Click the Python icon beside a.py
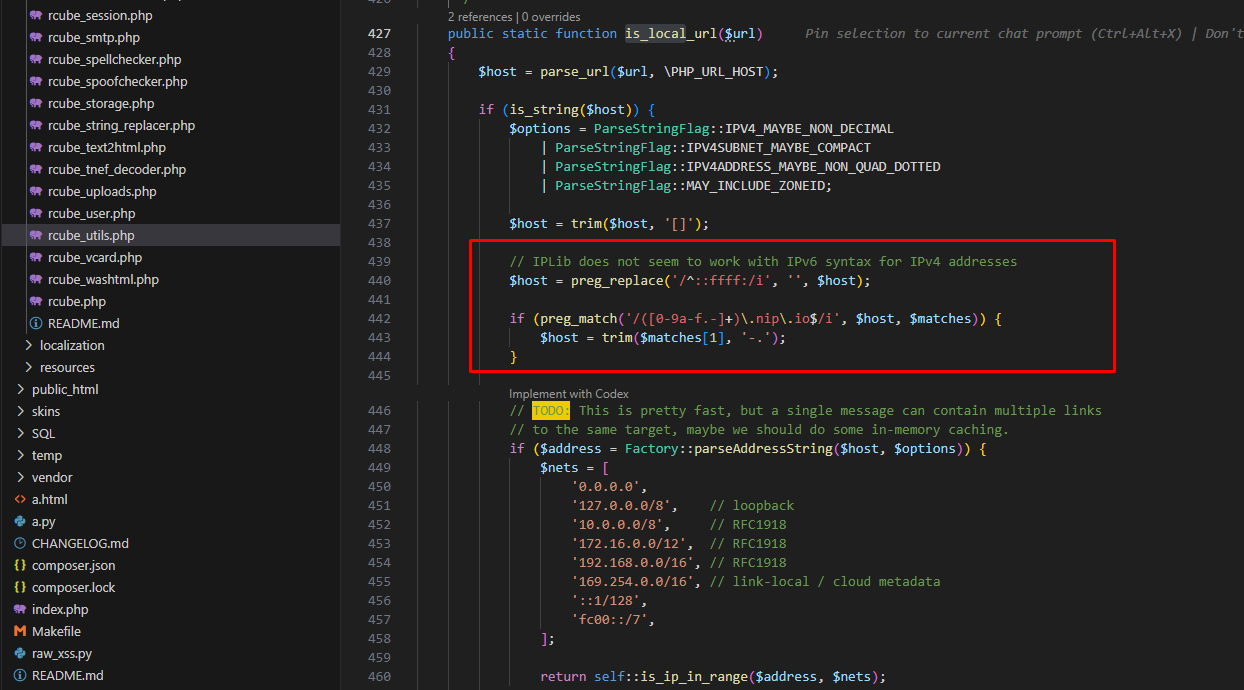The image size is (1244, 690). tap(20, 522)
